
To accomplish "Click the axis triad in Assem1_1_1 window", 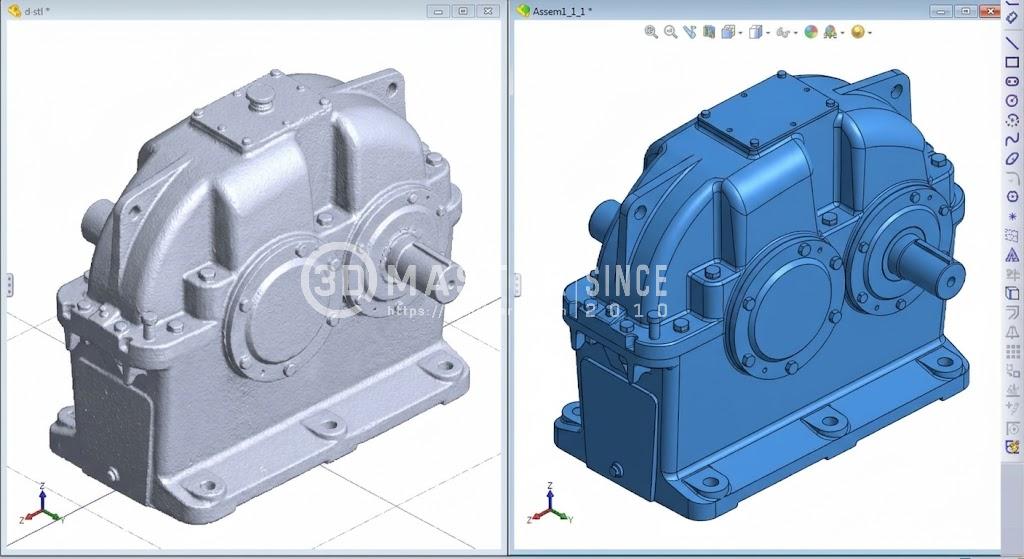I will click(550, 505).
